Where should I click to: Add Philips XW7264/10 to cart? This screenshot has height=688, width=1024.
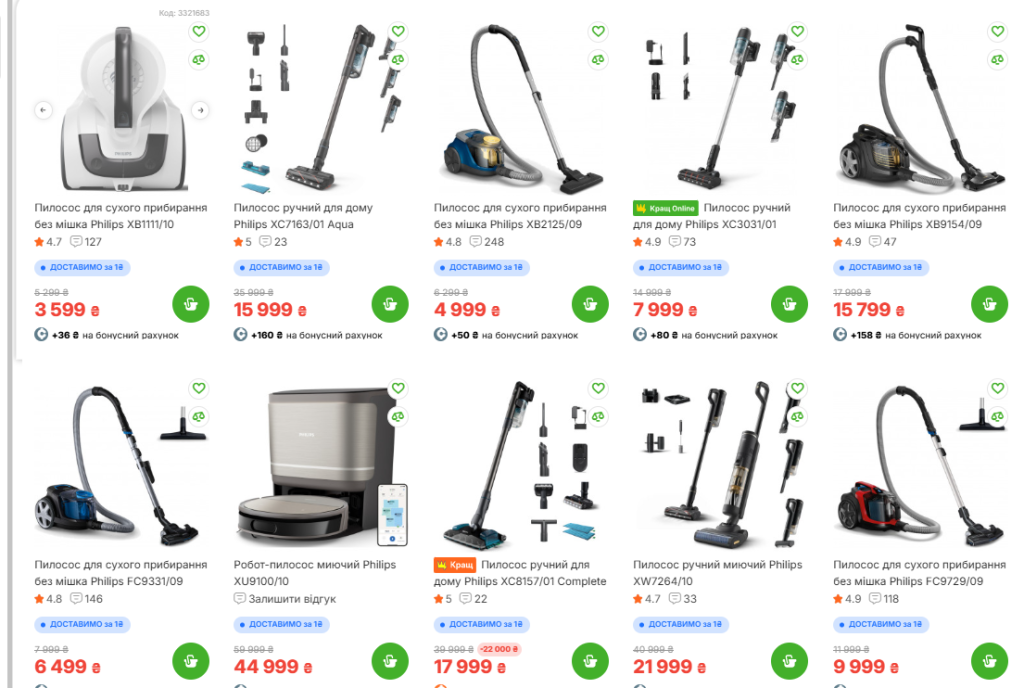[789, 661]
